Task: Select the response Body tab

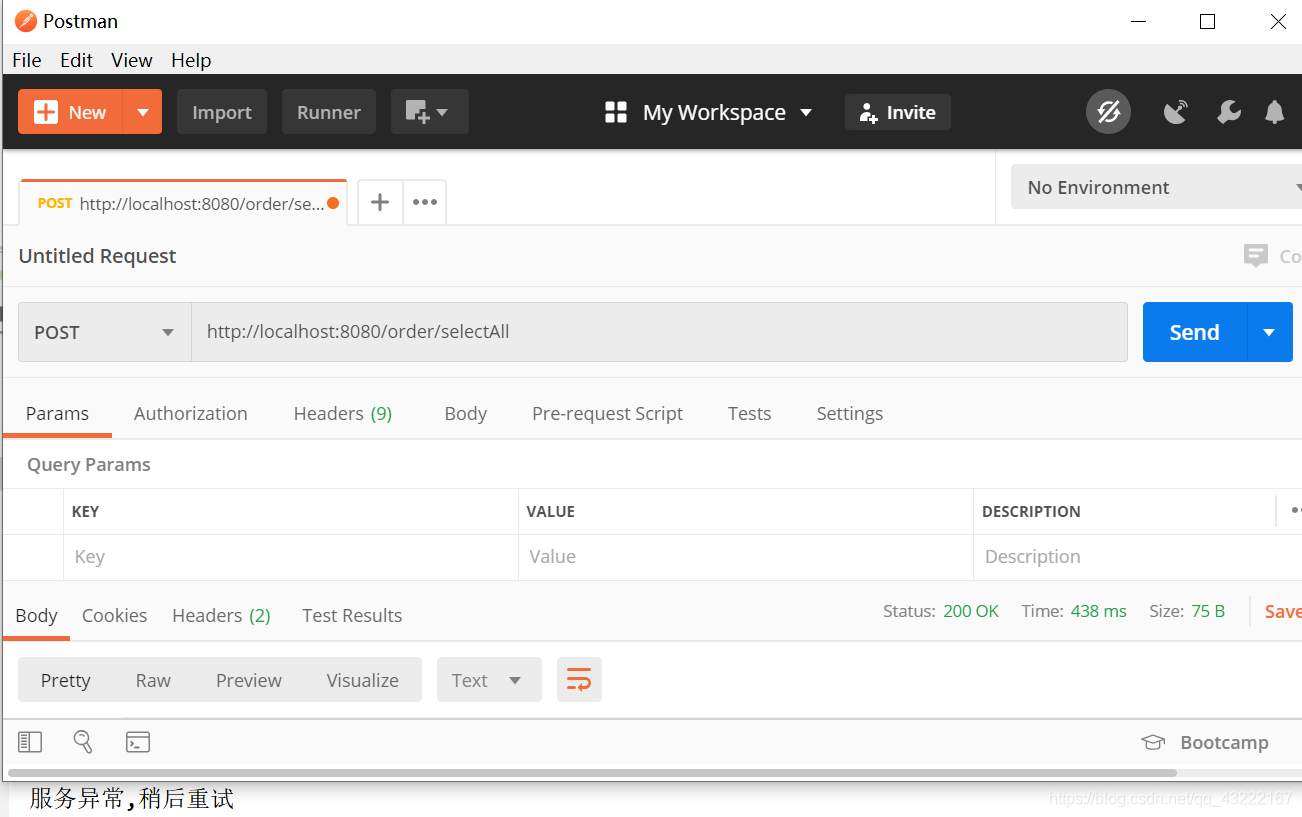Action: point(36,615)
